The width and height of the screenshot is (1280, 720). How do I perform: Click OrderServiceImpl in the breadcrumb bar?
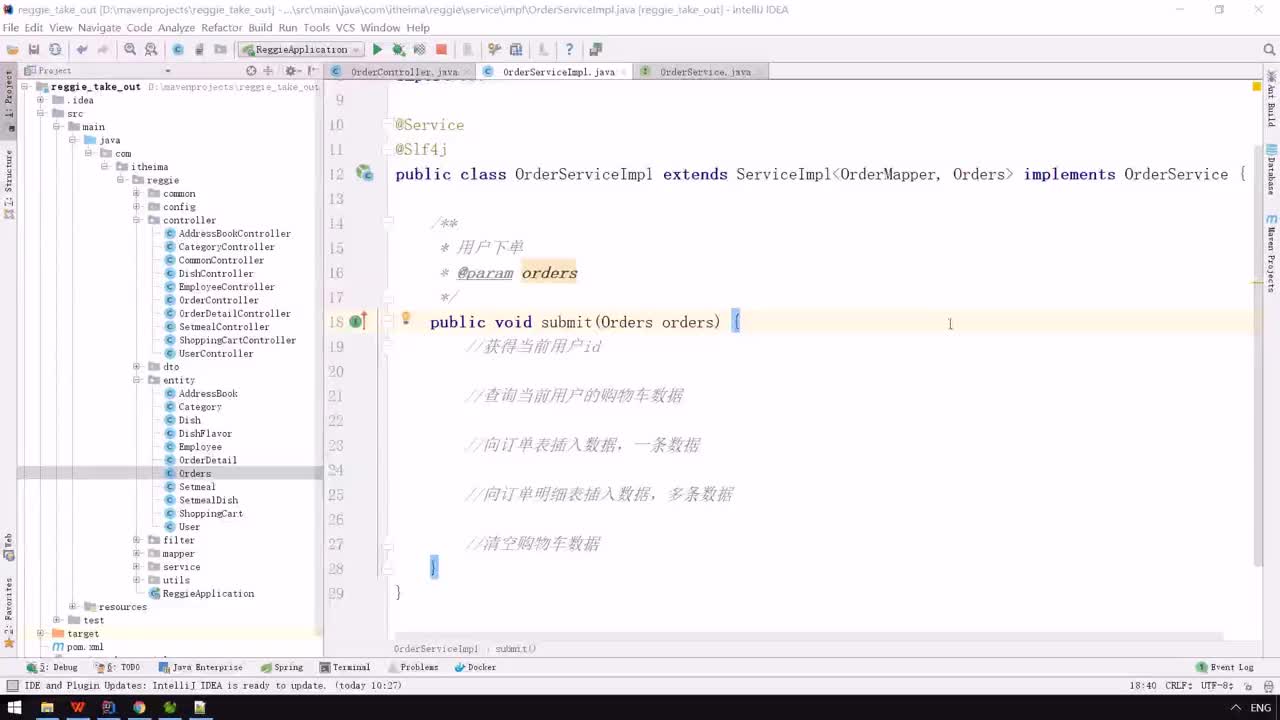[x=436, y=648]
